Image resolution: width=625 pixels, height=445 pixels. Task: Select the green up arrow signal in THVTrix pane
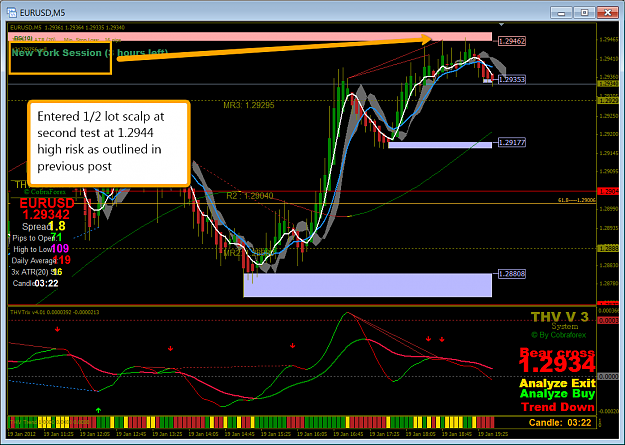98,410
